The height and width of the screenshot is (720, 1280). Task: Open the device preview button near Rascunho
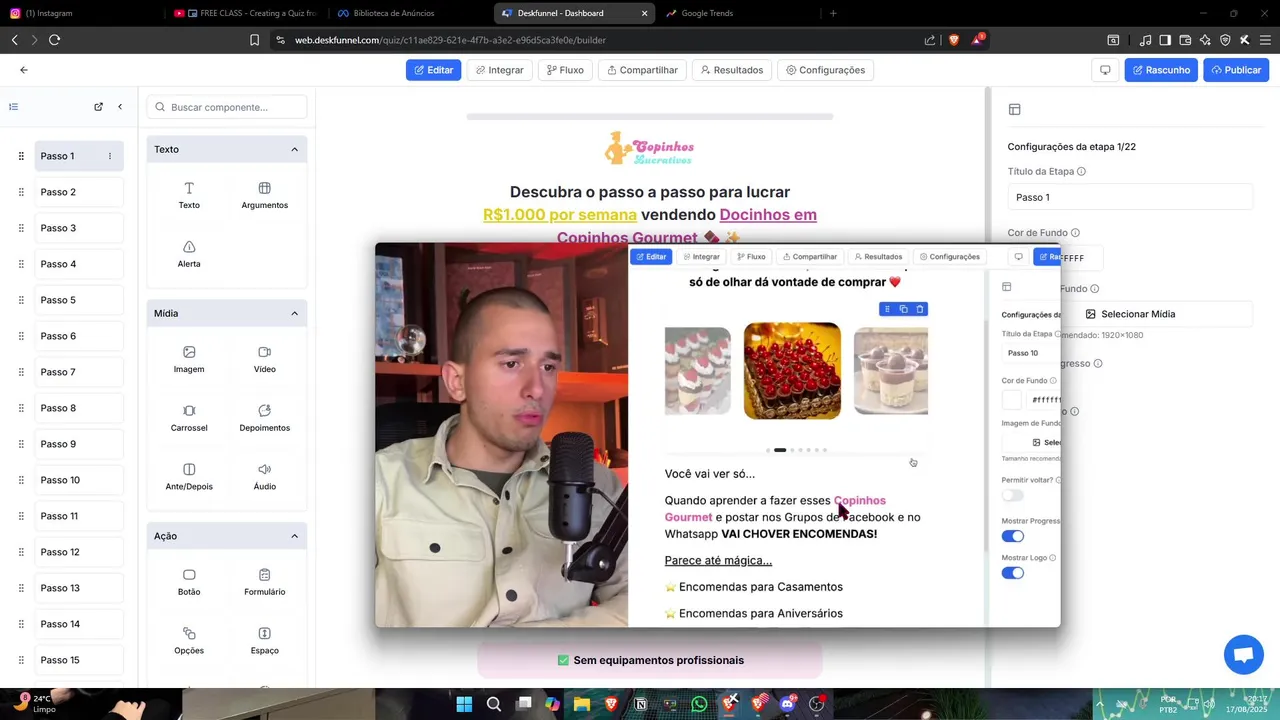(x=1105, y=70)
